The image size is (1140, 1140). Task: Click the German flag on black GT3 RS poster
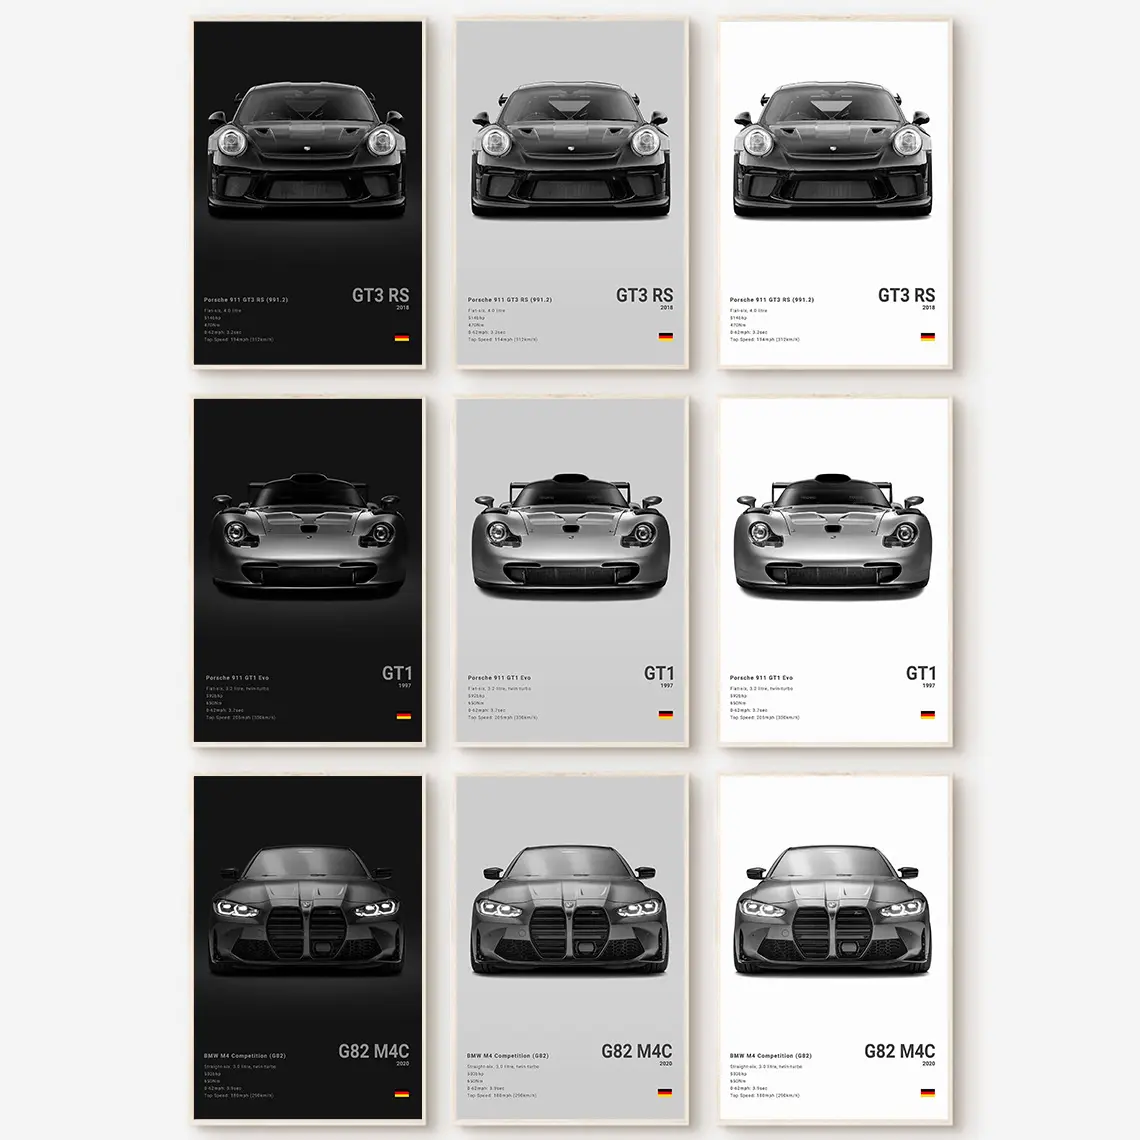(x=401, y=337)
